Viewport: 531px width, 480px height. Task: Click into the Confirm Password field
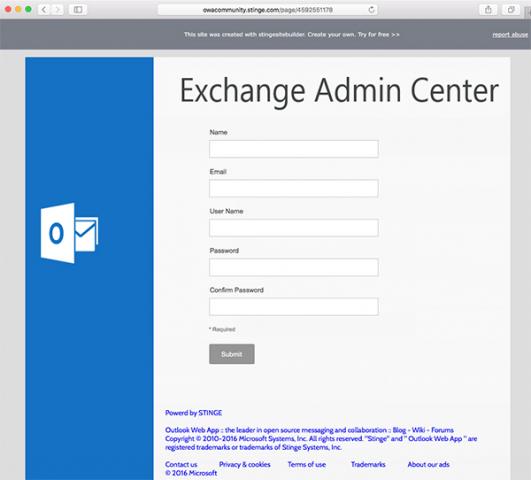[x=294, y=307]
